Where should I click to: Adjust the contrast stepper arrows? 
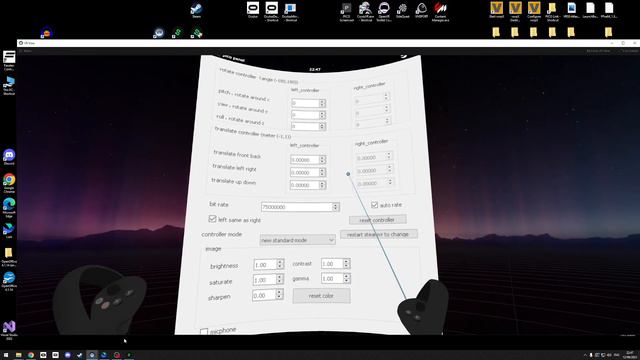click(346, 264)
